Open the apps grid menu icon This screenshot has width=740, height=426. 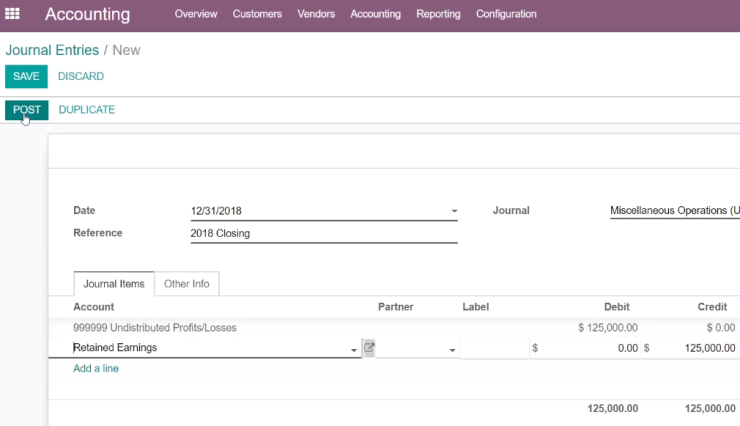[12, 14]
